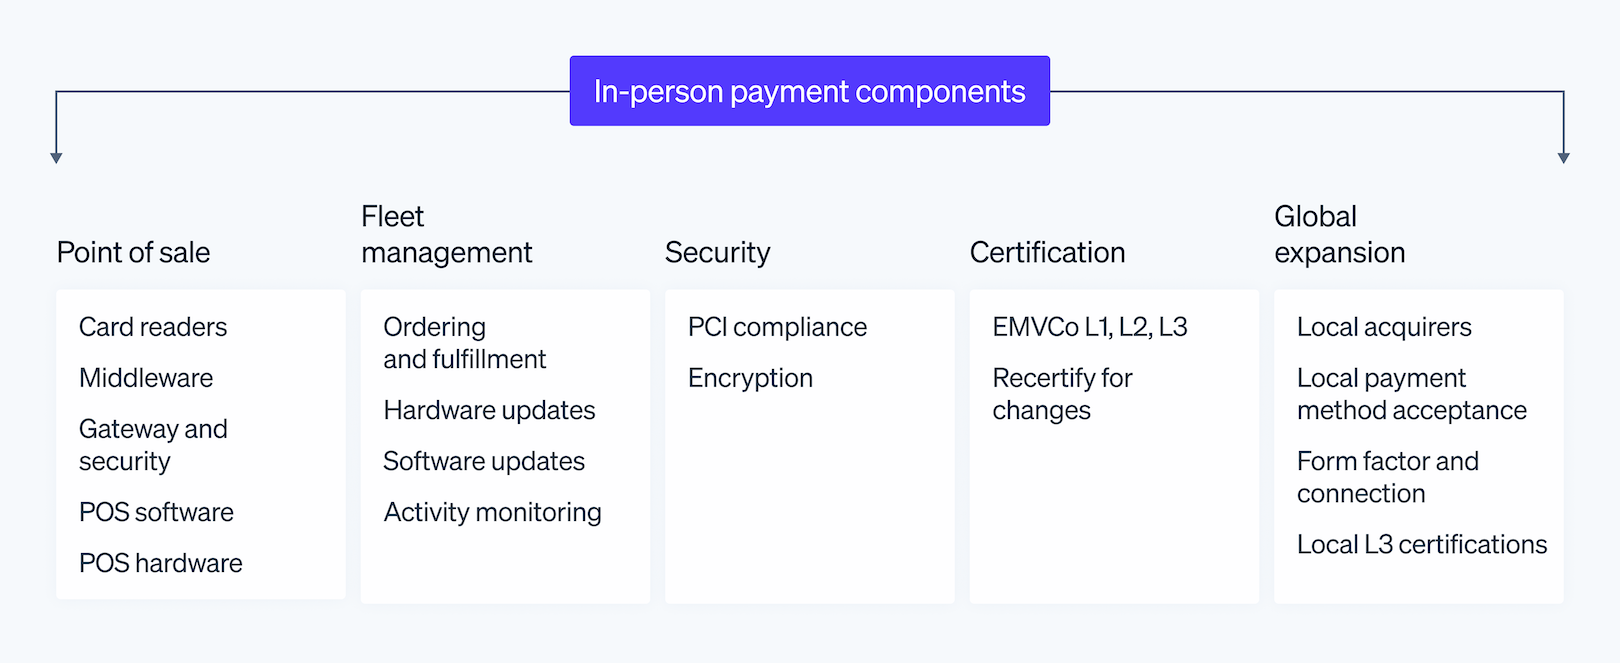Select Local L3 certifications item
The image size is (1620, 663).
(1421, 544)
